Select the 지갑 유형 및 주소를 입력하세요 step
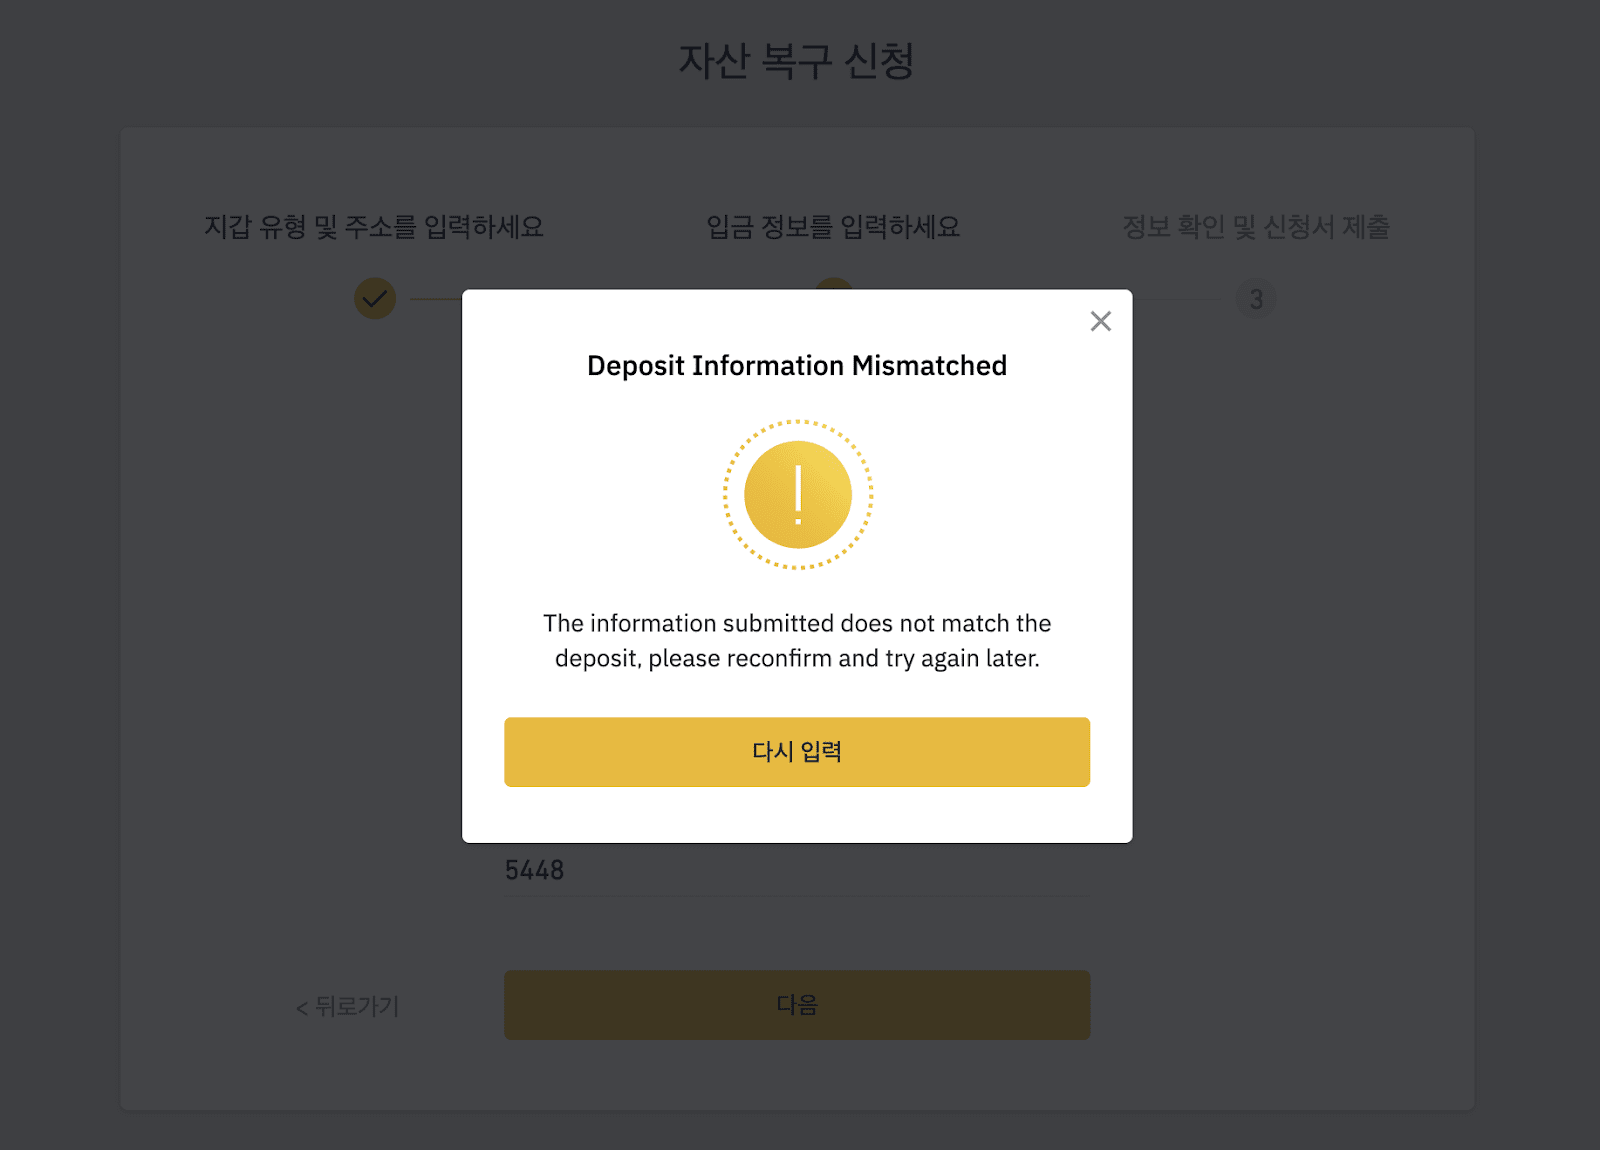 coord(374,227)
